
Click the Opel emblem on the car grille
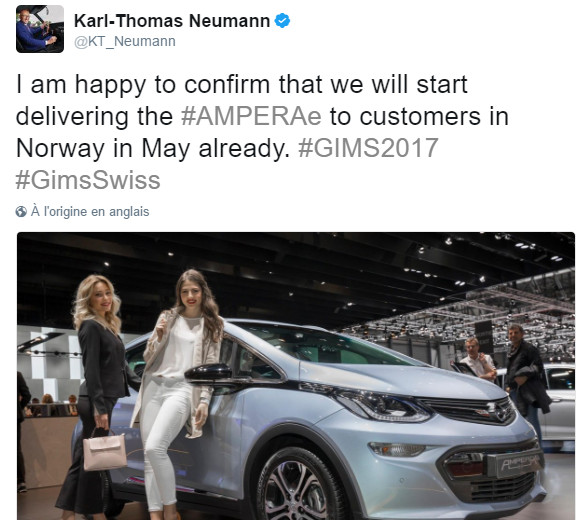[x=489, y=409]
